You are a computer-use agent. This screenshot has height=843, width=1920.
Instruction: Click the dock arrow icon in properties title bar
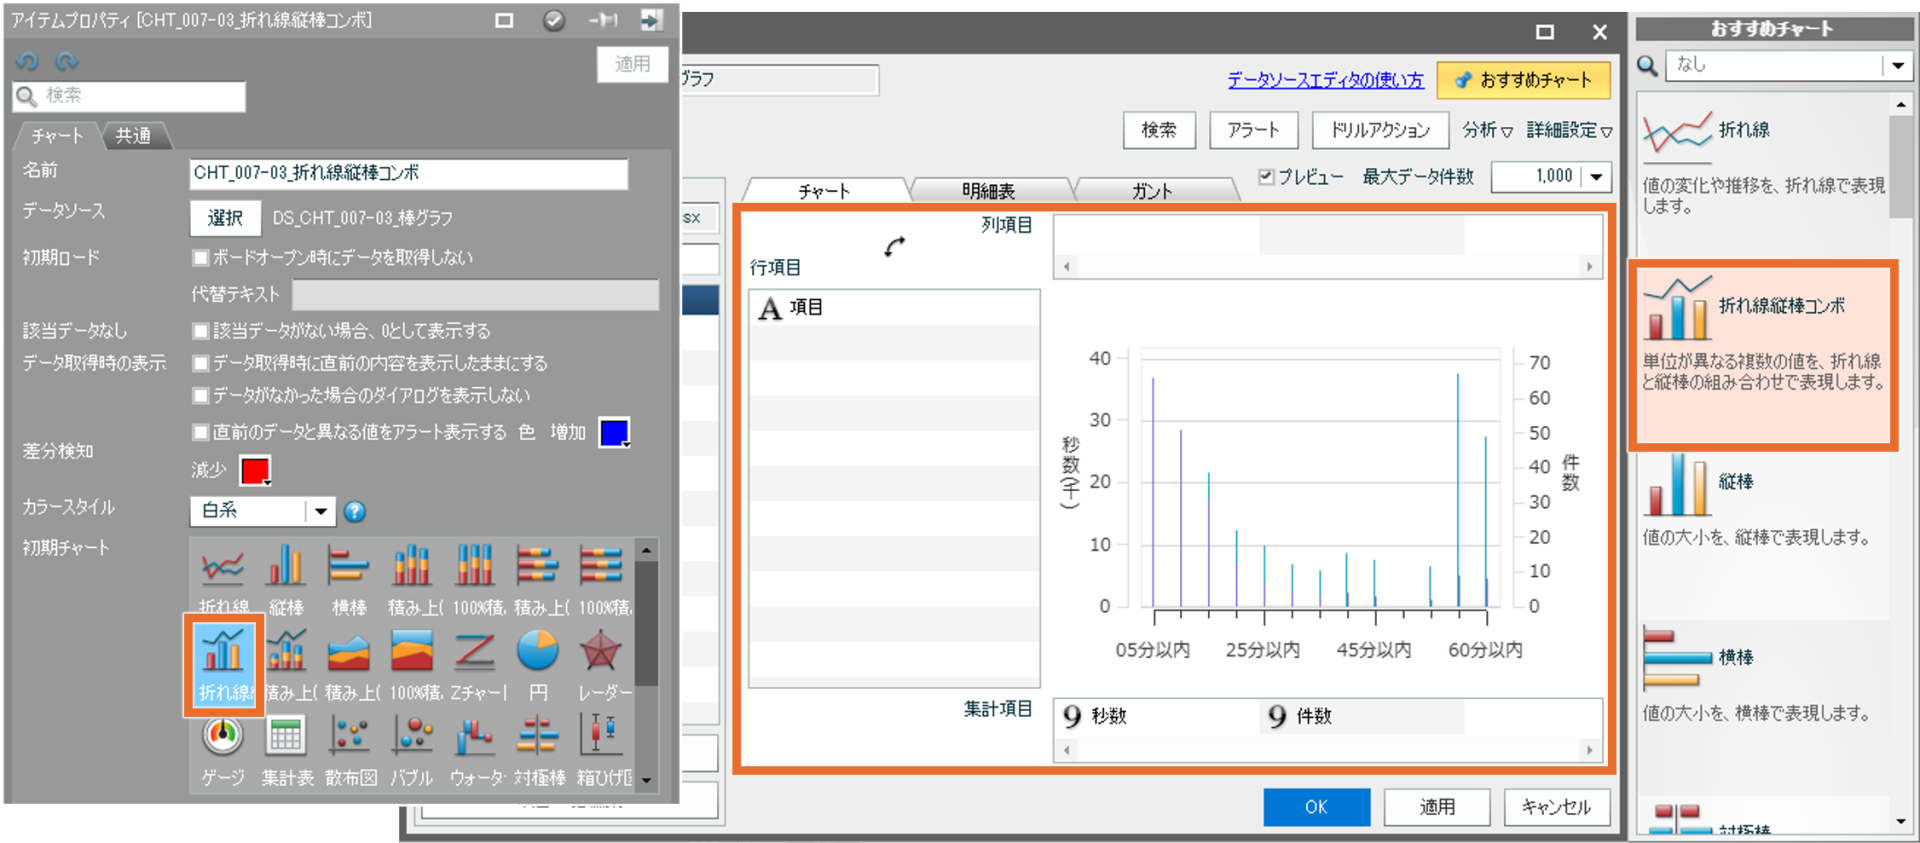coord(652,20)
